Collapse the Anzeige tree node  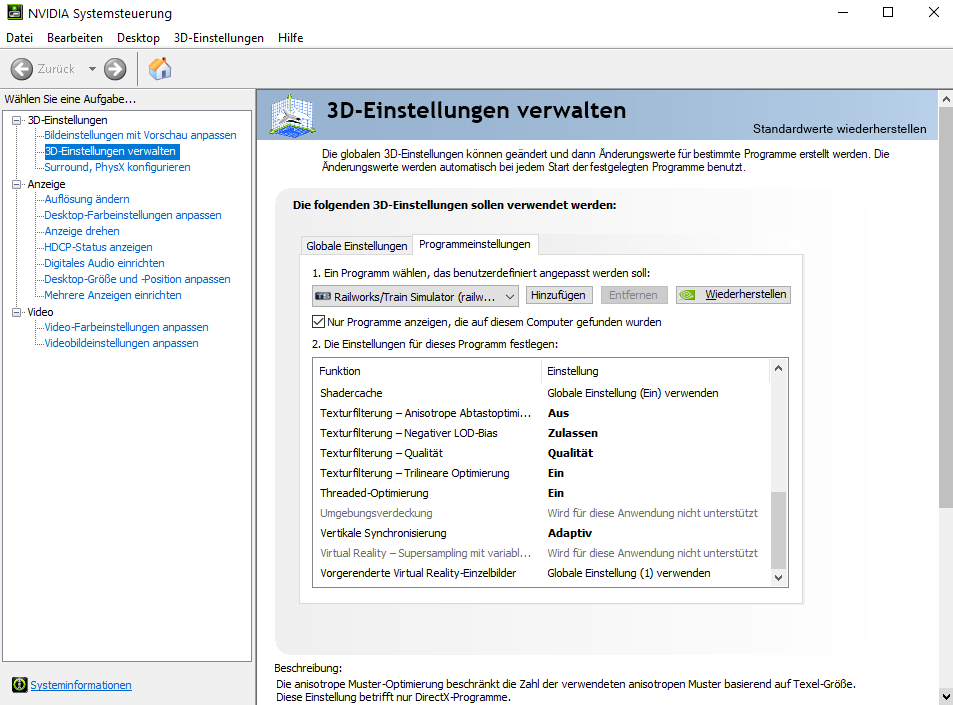[17, 184]
